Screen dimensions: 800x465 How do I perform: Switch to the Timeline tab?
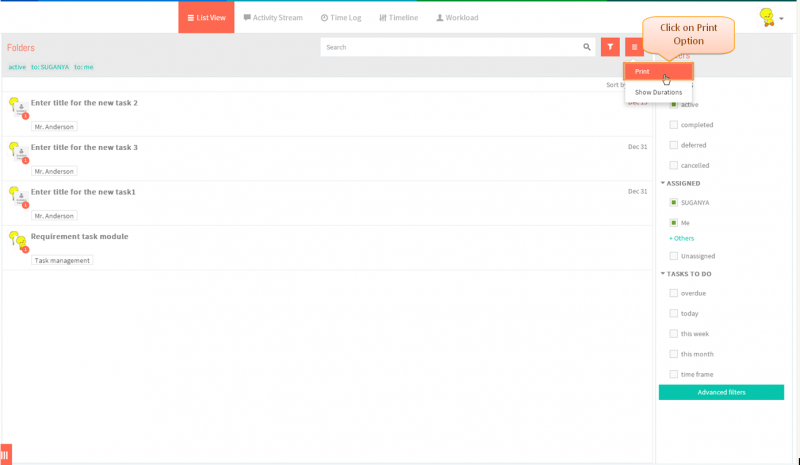click(398, 17)
